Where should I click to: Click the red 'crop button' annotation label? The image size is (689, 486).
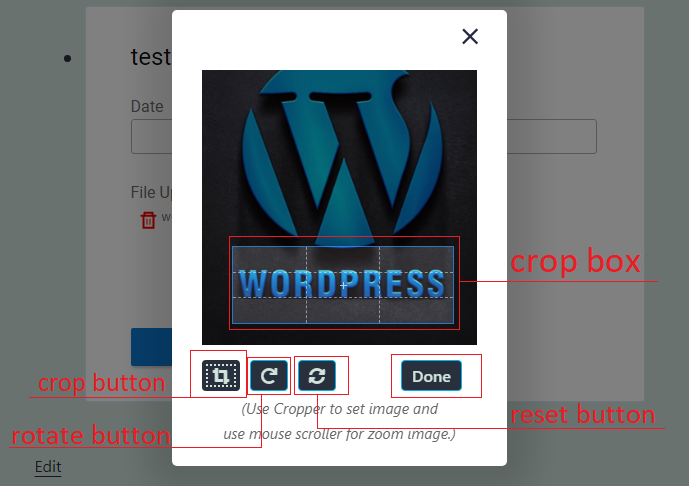pos(101,384)
